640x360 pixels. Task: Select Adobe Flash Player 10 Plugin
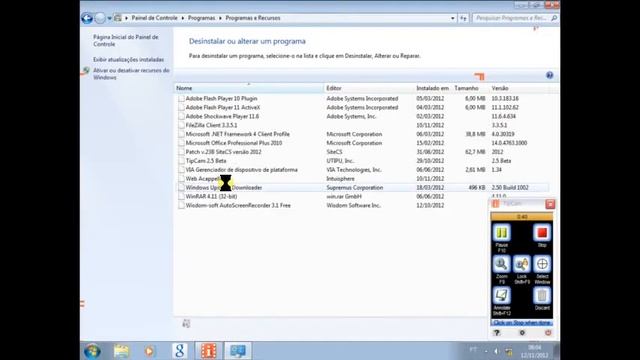(x=221, y=98)
